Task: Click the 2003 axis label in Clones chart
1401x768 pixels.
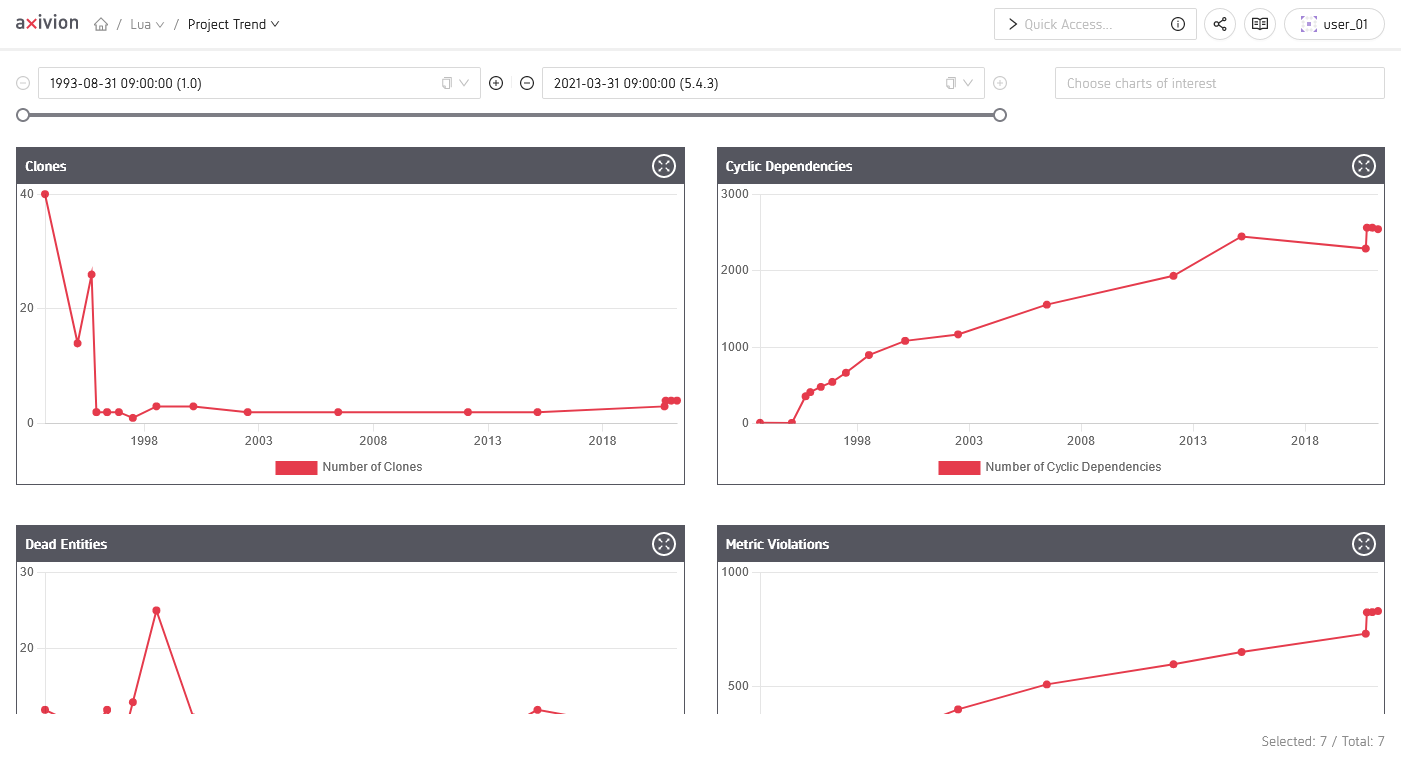Action: (258, 441)
